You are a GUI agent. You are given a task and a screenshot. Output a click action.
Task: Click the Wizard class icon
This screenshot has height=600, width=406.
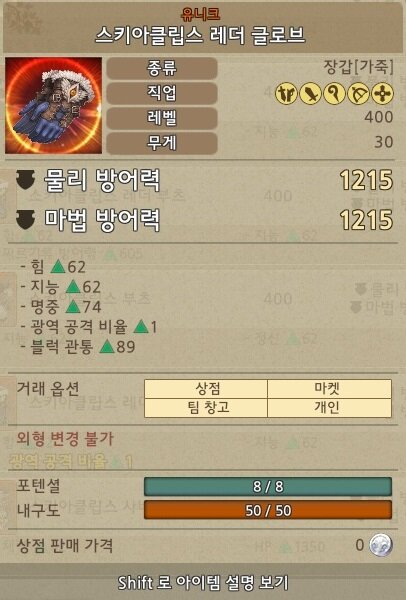pyautogui.click(x=334, y=93)
